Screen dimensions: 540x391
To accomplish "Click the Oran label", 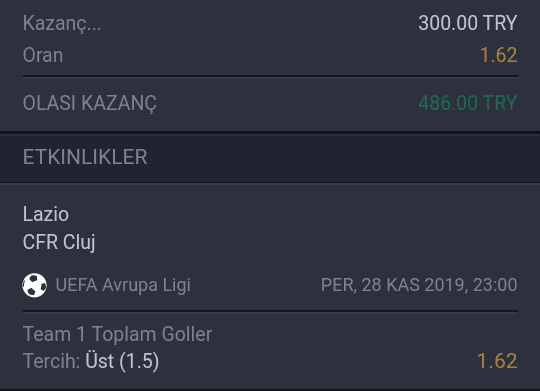I will tap(43, 55).
